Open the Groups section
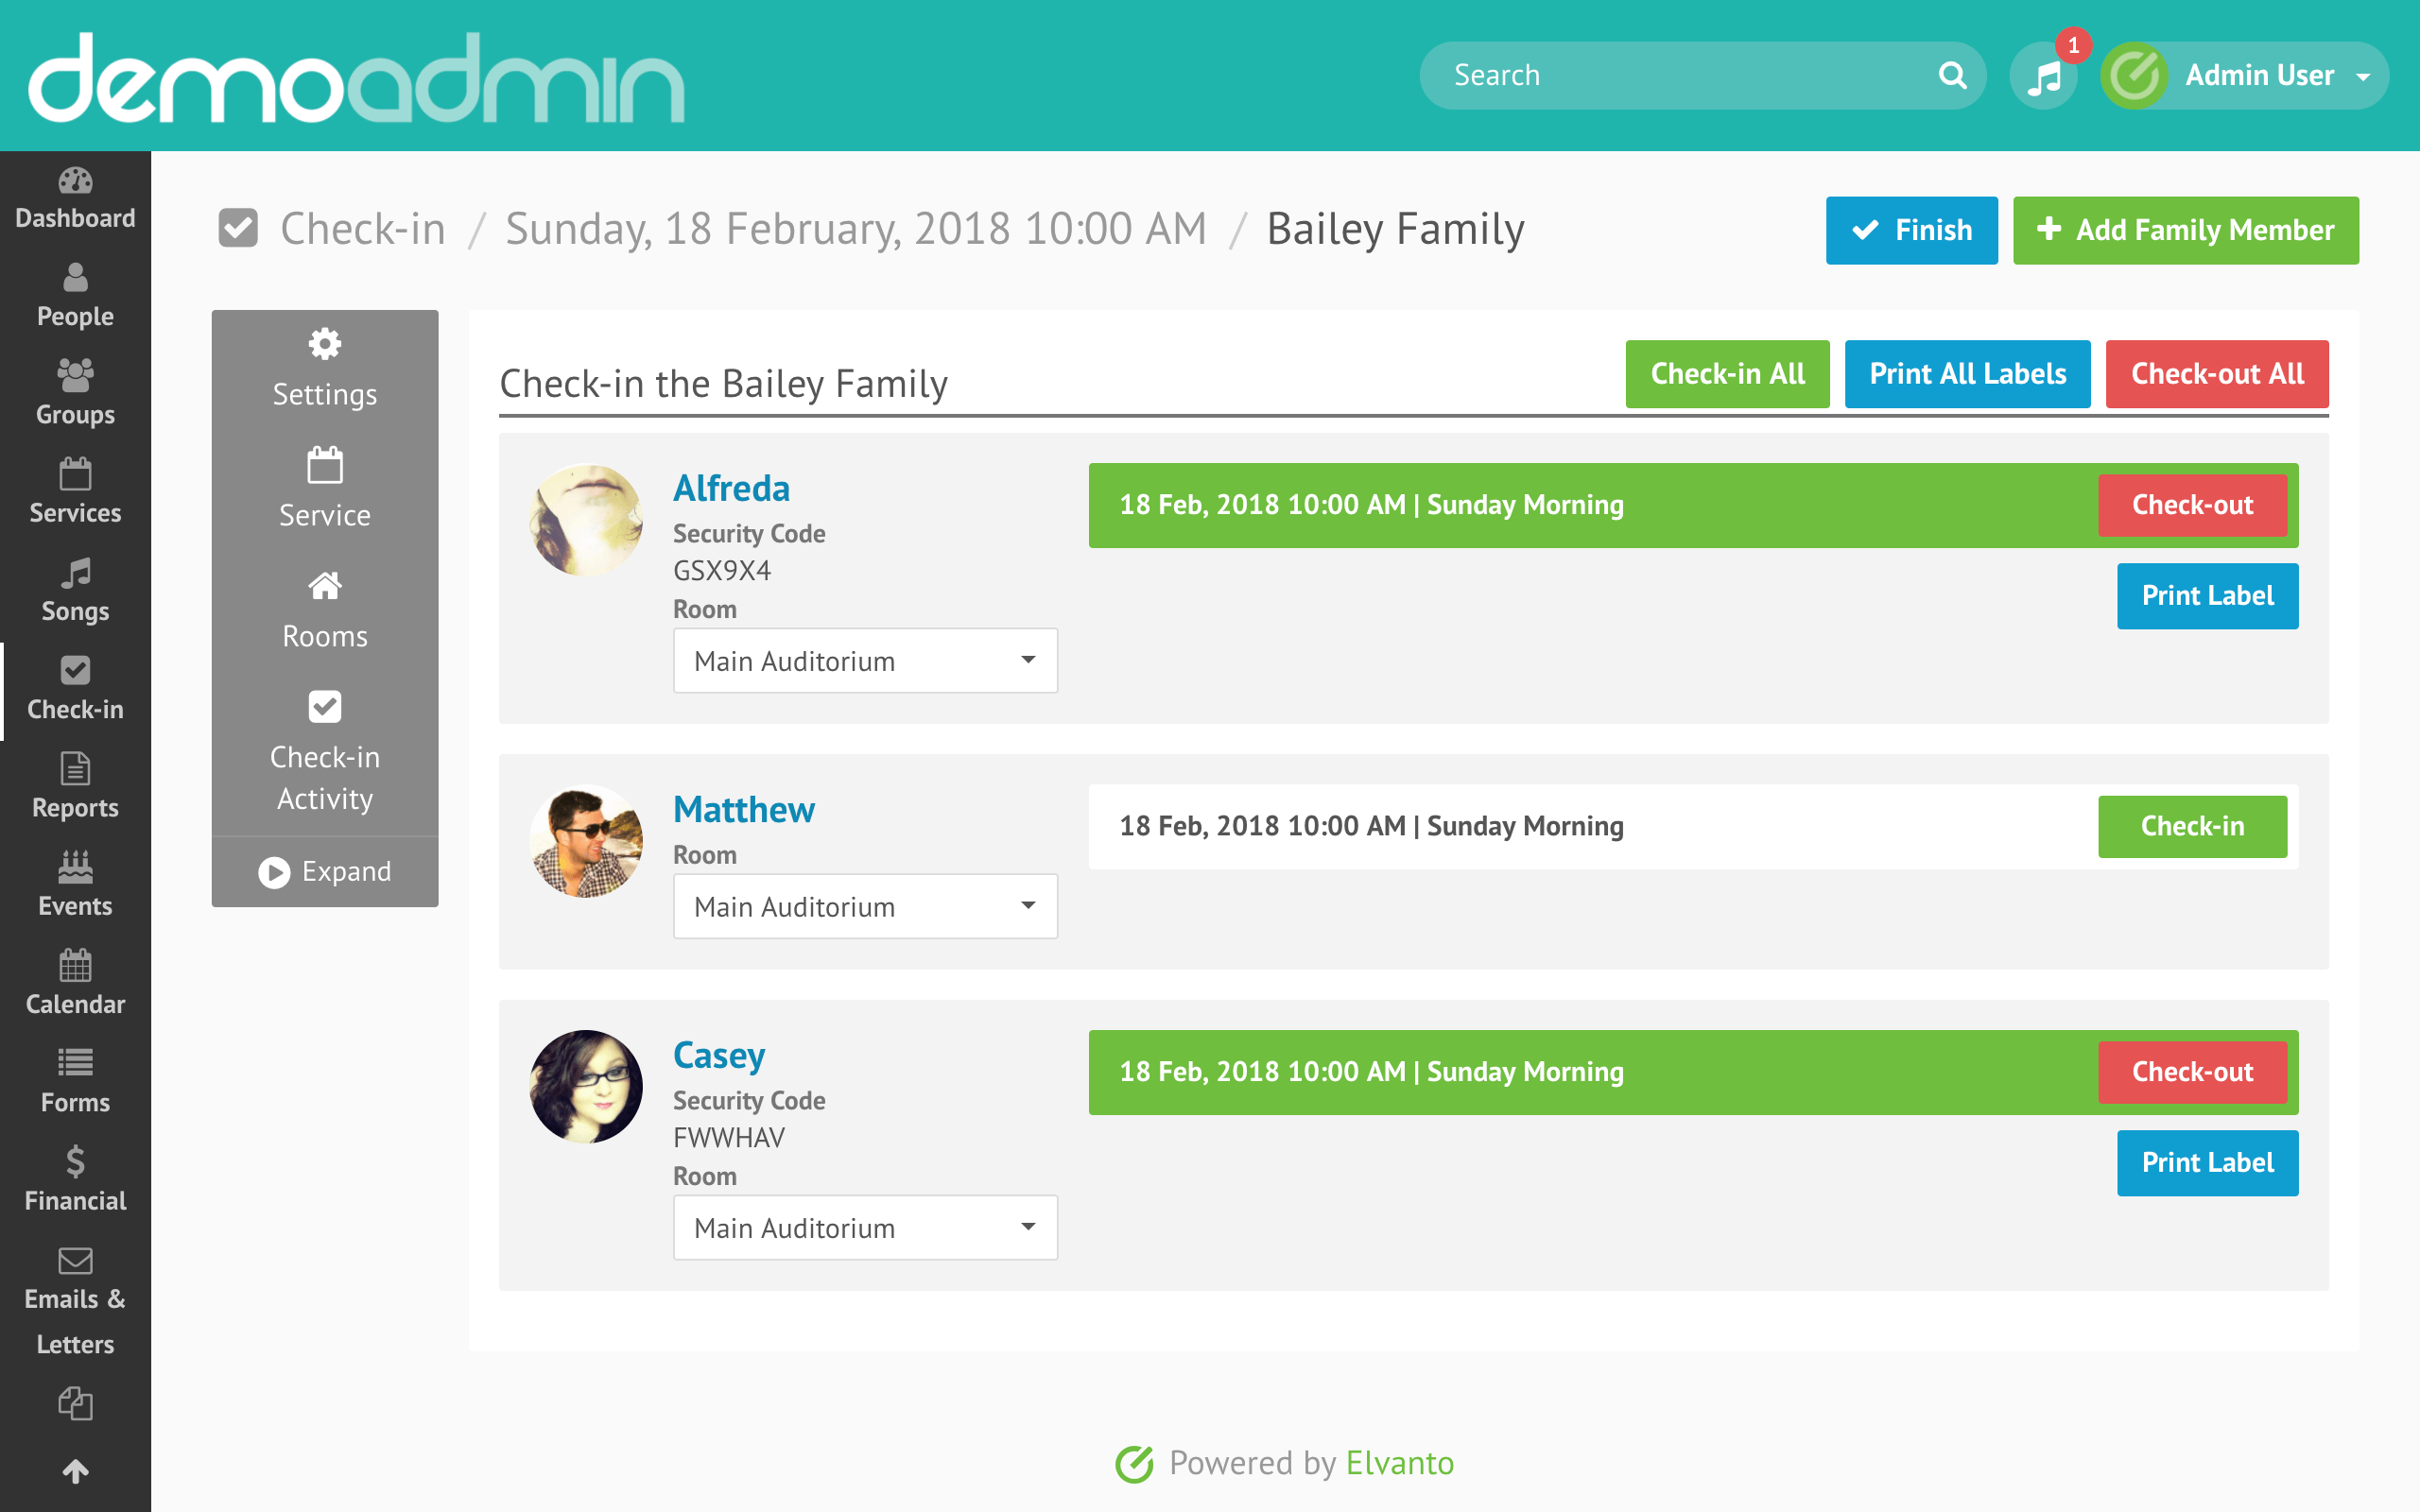Image resolution: width=2420 pixels, height=1512 pixels. click(x=75, y=395)
